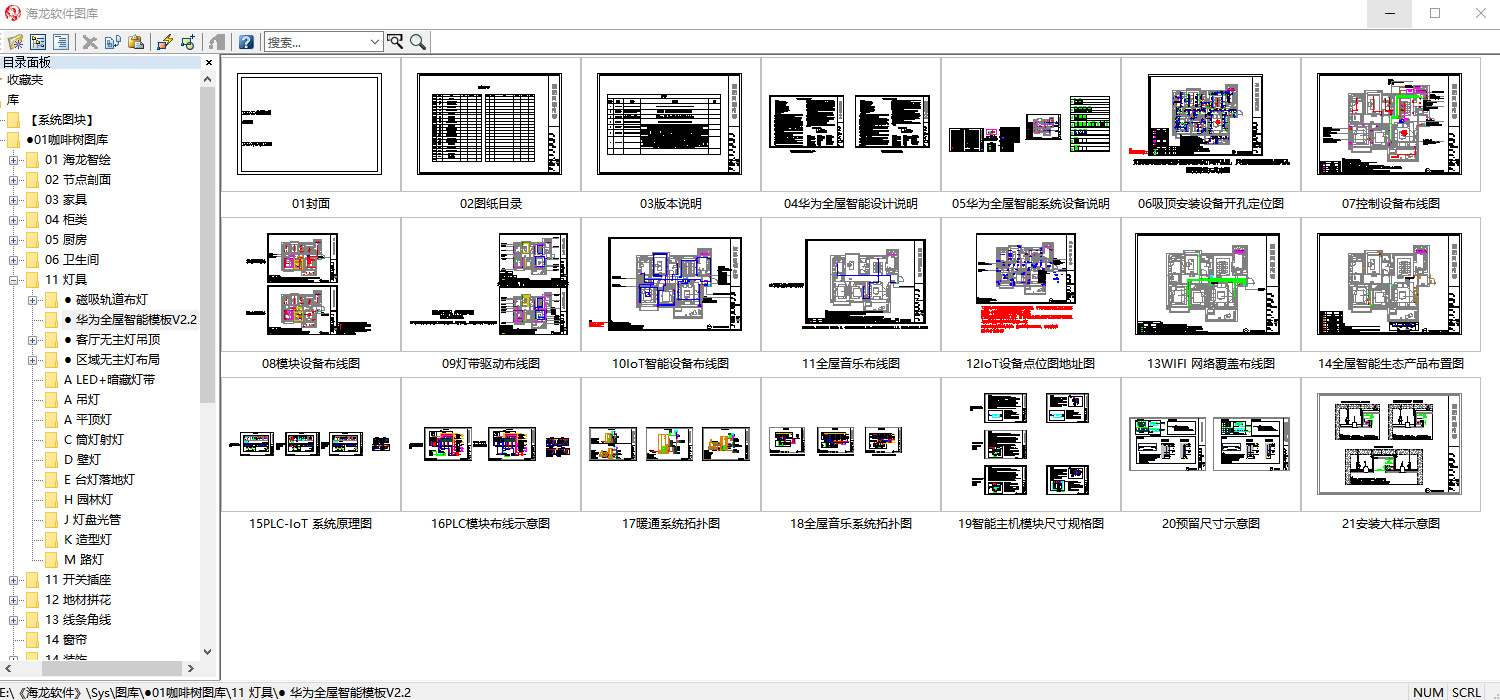Open help with the question mark icon

[x=246, y=42]
